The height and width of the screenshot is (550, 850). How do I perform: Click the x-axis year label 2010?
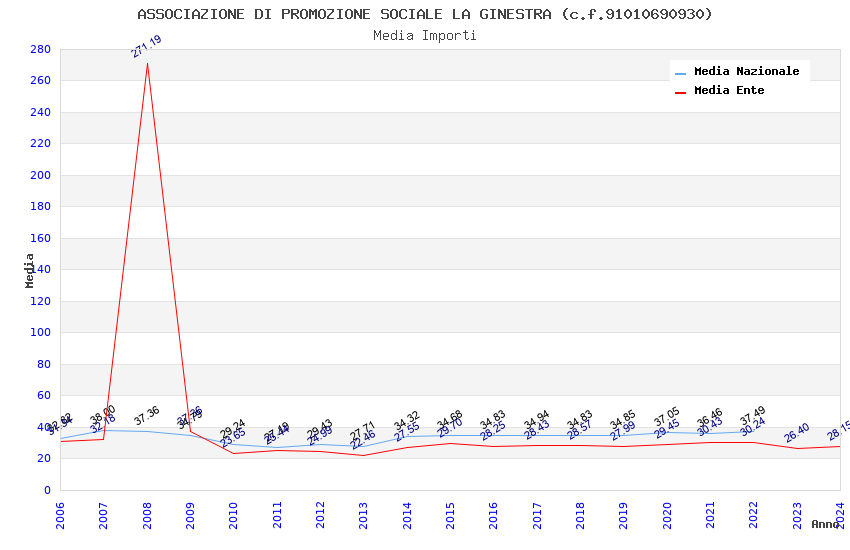point(234,515)
